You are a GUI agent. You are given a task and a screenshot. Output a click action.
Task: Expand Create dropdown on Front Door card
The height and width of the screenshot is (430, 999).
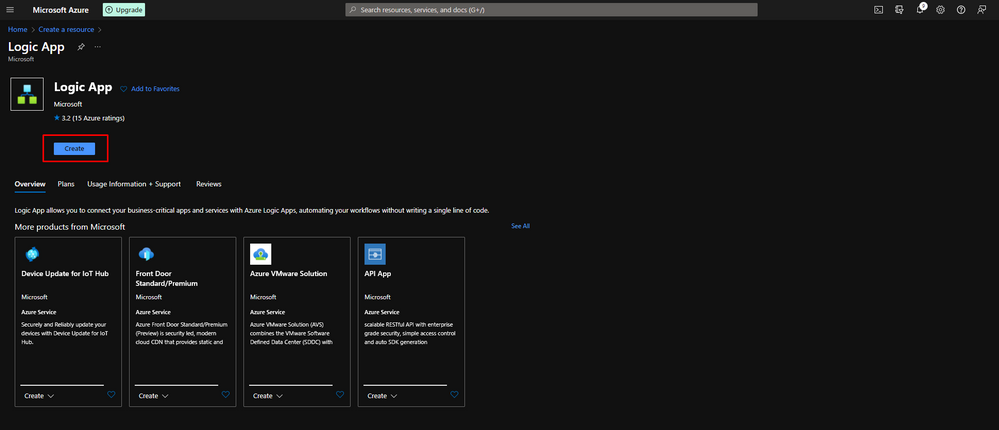pyautogui.click(x=154, y=396)
